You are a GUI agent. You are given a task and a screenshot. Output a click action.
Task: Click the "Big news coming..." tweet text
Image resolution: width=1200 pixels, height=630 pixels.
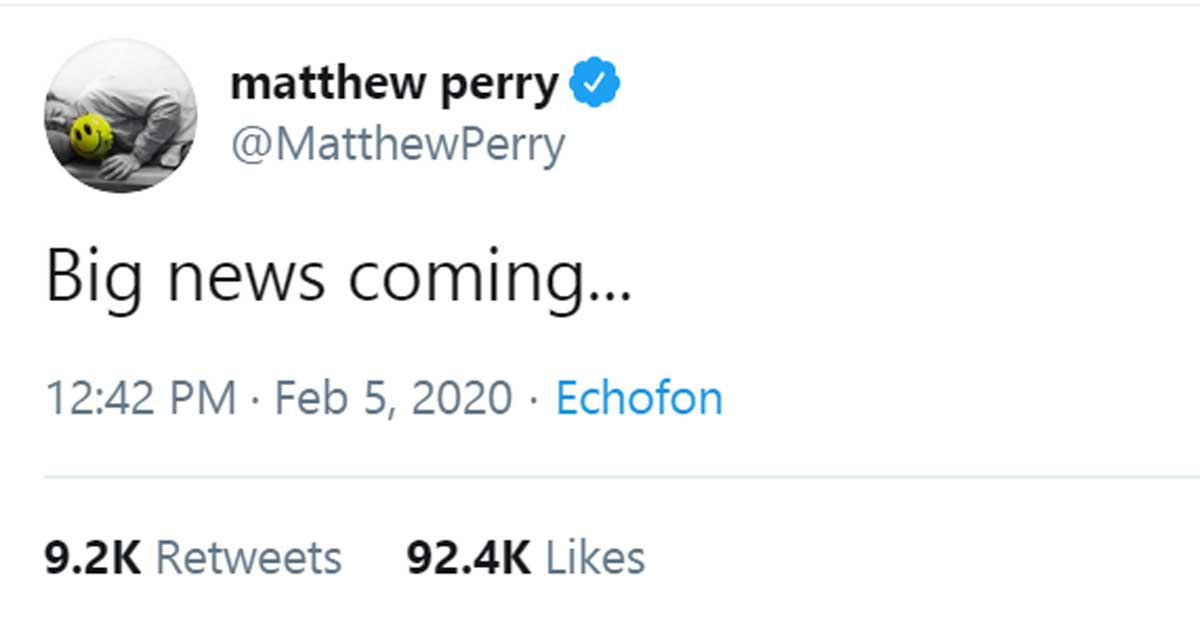coord(338,277)
